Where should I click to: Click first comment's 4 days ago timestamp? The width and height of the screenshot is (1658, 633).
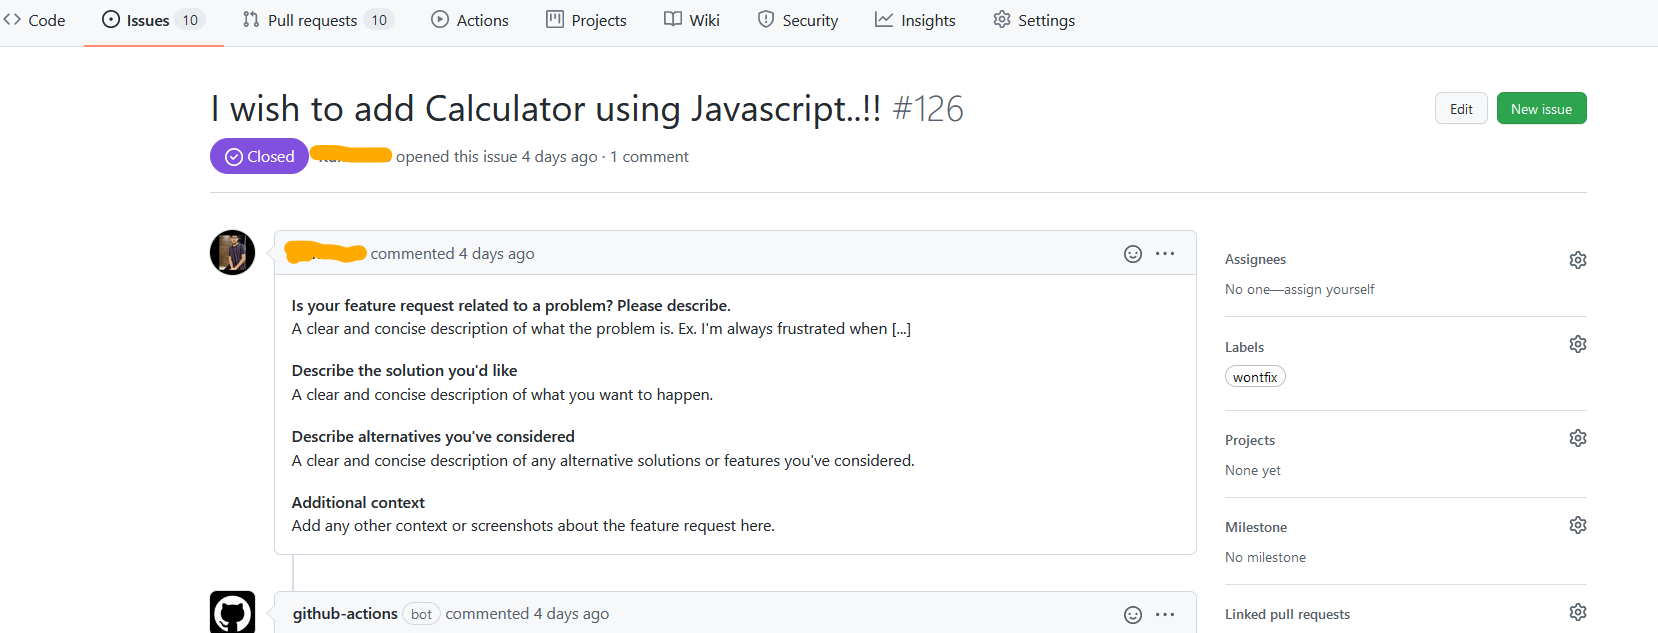pos(497,254)
